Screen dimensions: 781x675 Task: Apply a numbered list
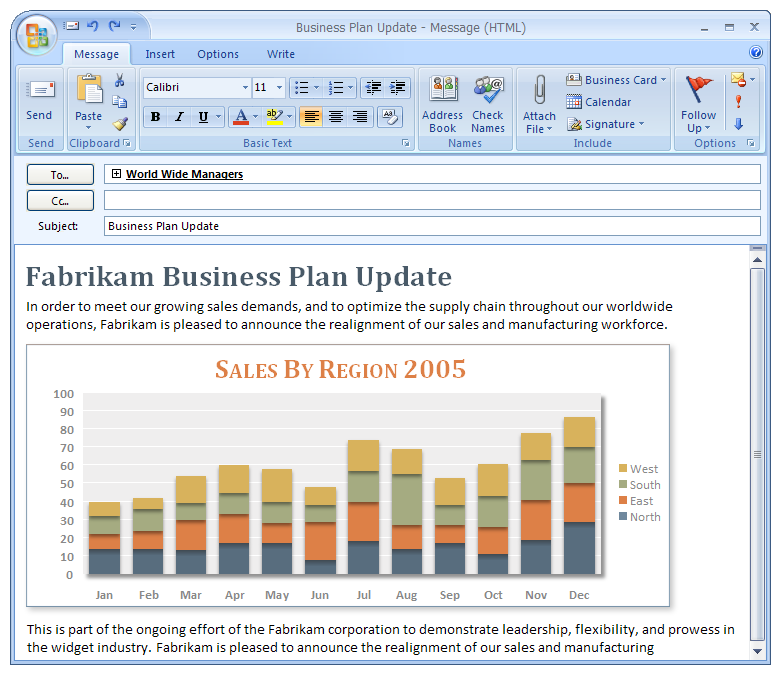(x=336, y=88)
